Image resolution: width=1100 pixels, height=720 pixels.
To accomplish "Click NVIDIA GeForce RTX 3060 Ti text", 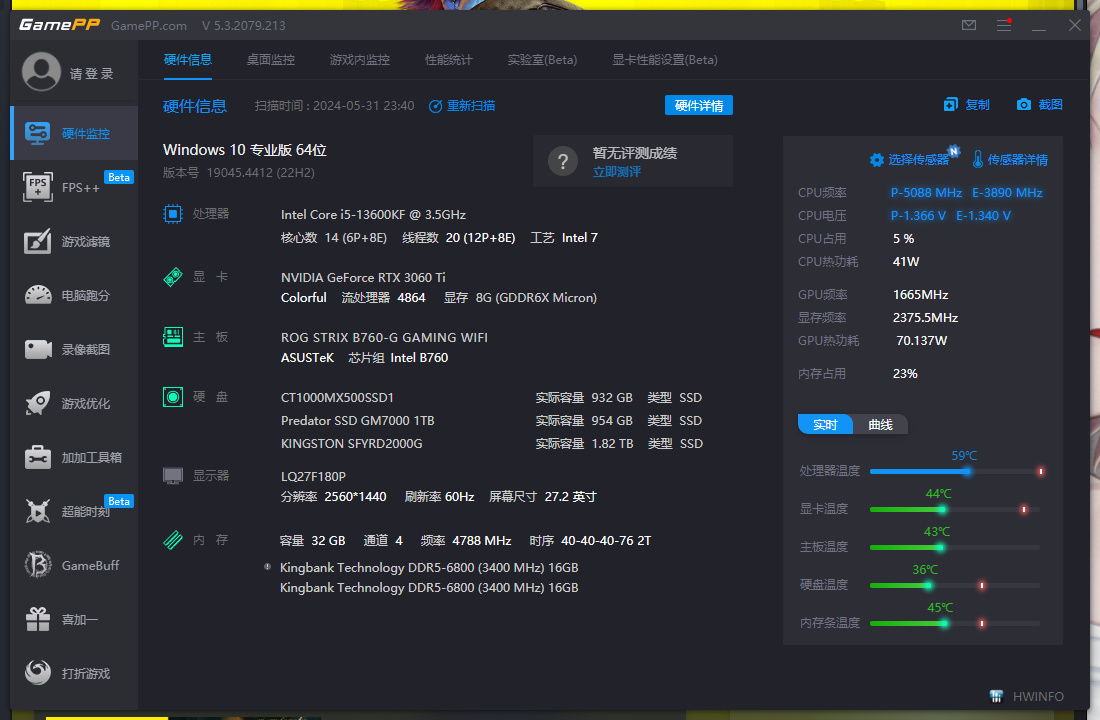I will [x=363, y=277].
